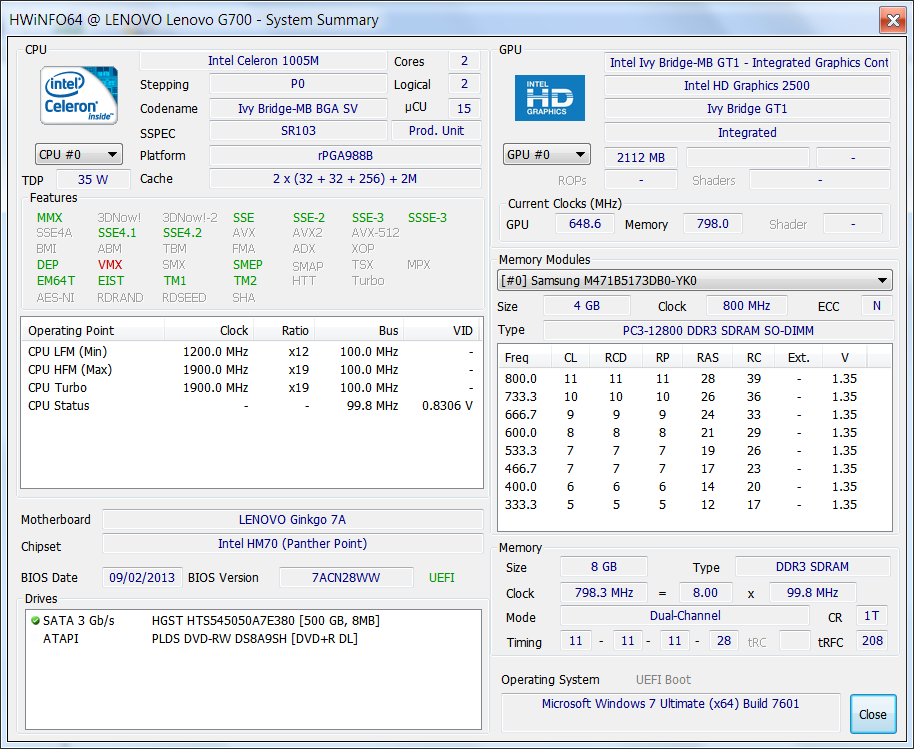Click the total memory size 8 GB field
Screen dimensions: 914x749
coord(604,567)
